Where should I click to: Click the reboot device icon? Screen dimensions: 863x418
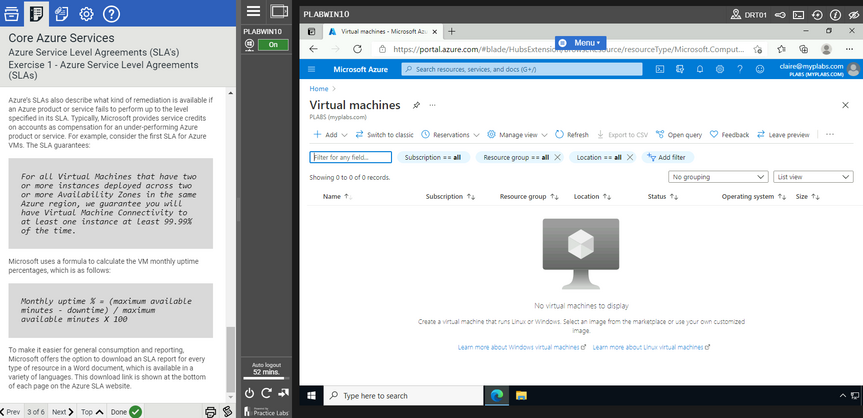click(x=266, y=393)
